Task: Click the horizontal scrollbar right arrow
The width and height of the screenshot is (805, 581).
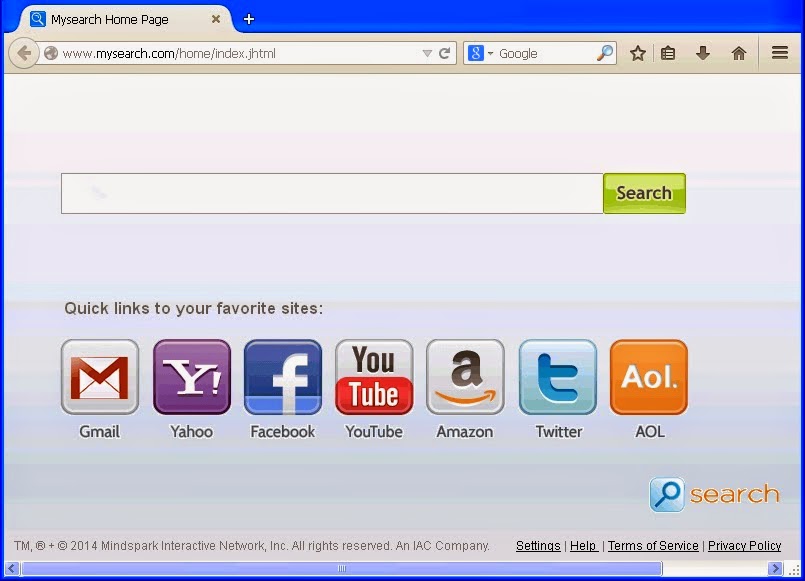Action: coord(775,568)
